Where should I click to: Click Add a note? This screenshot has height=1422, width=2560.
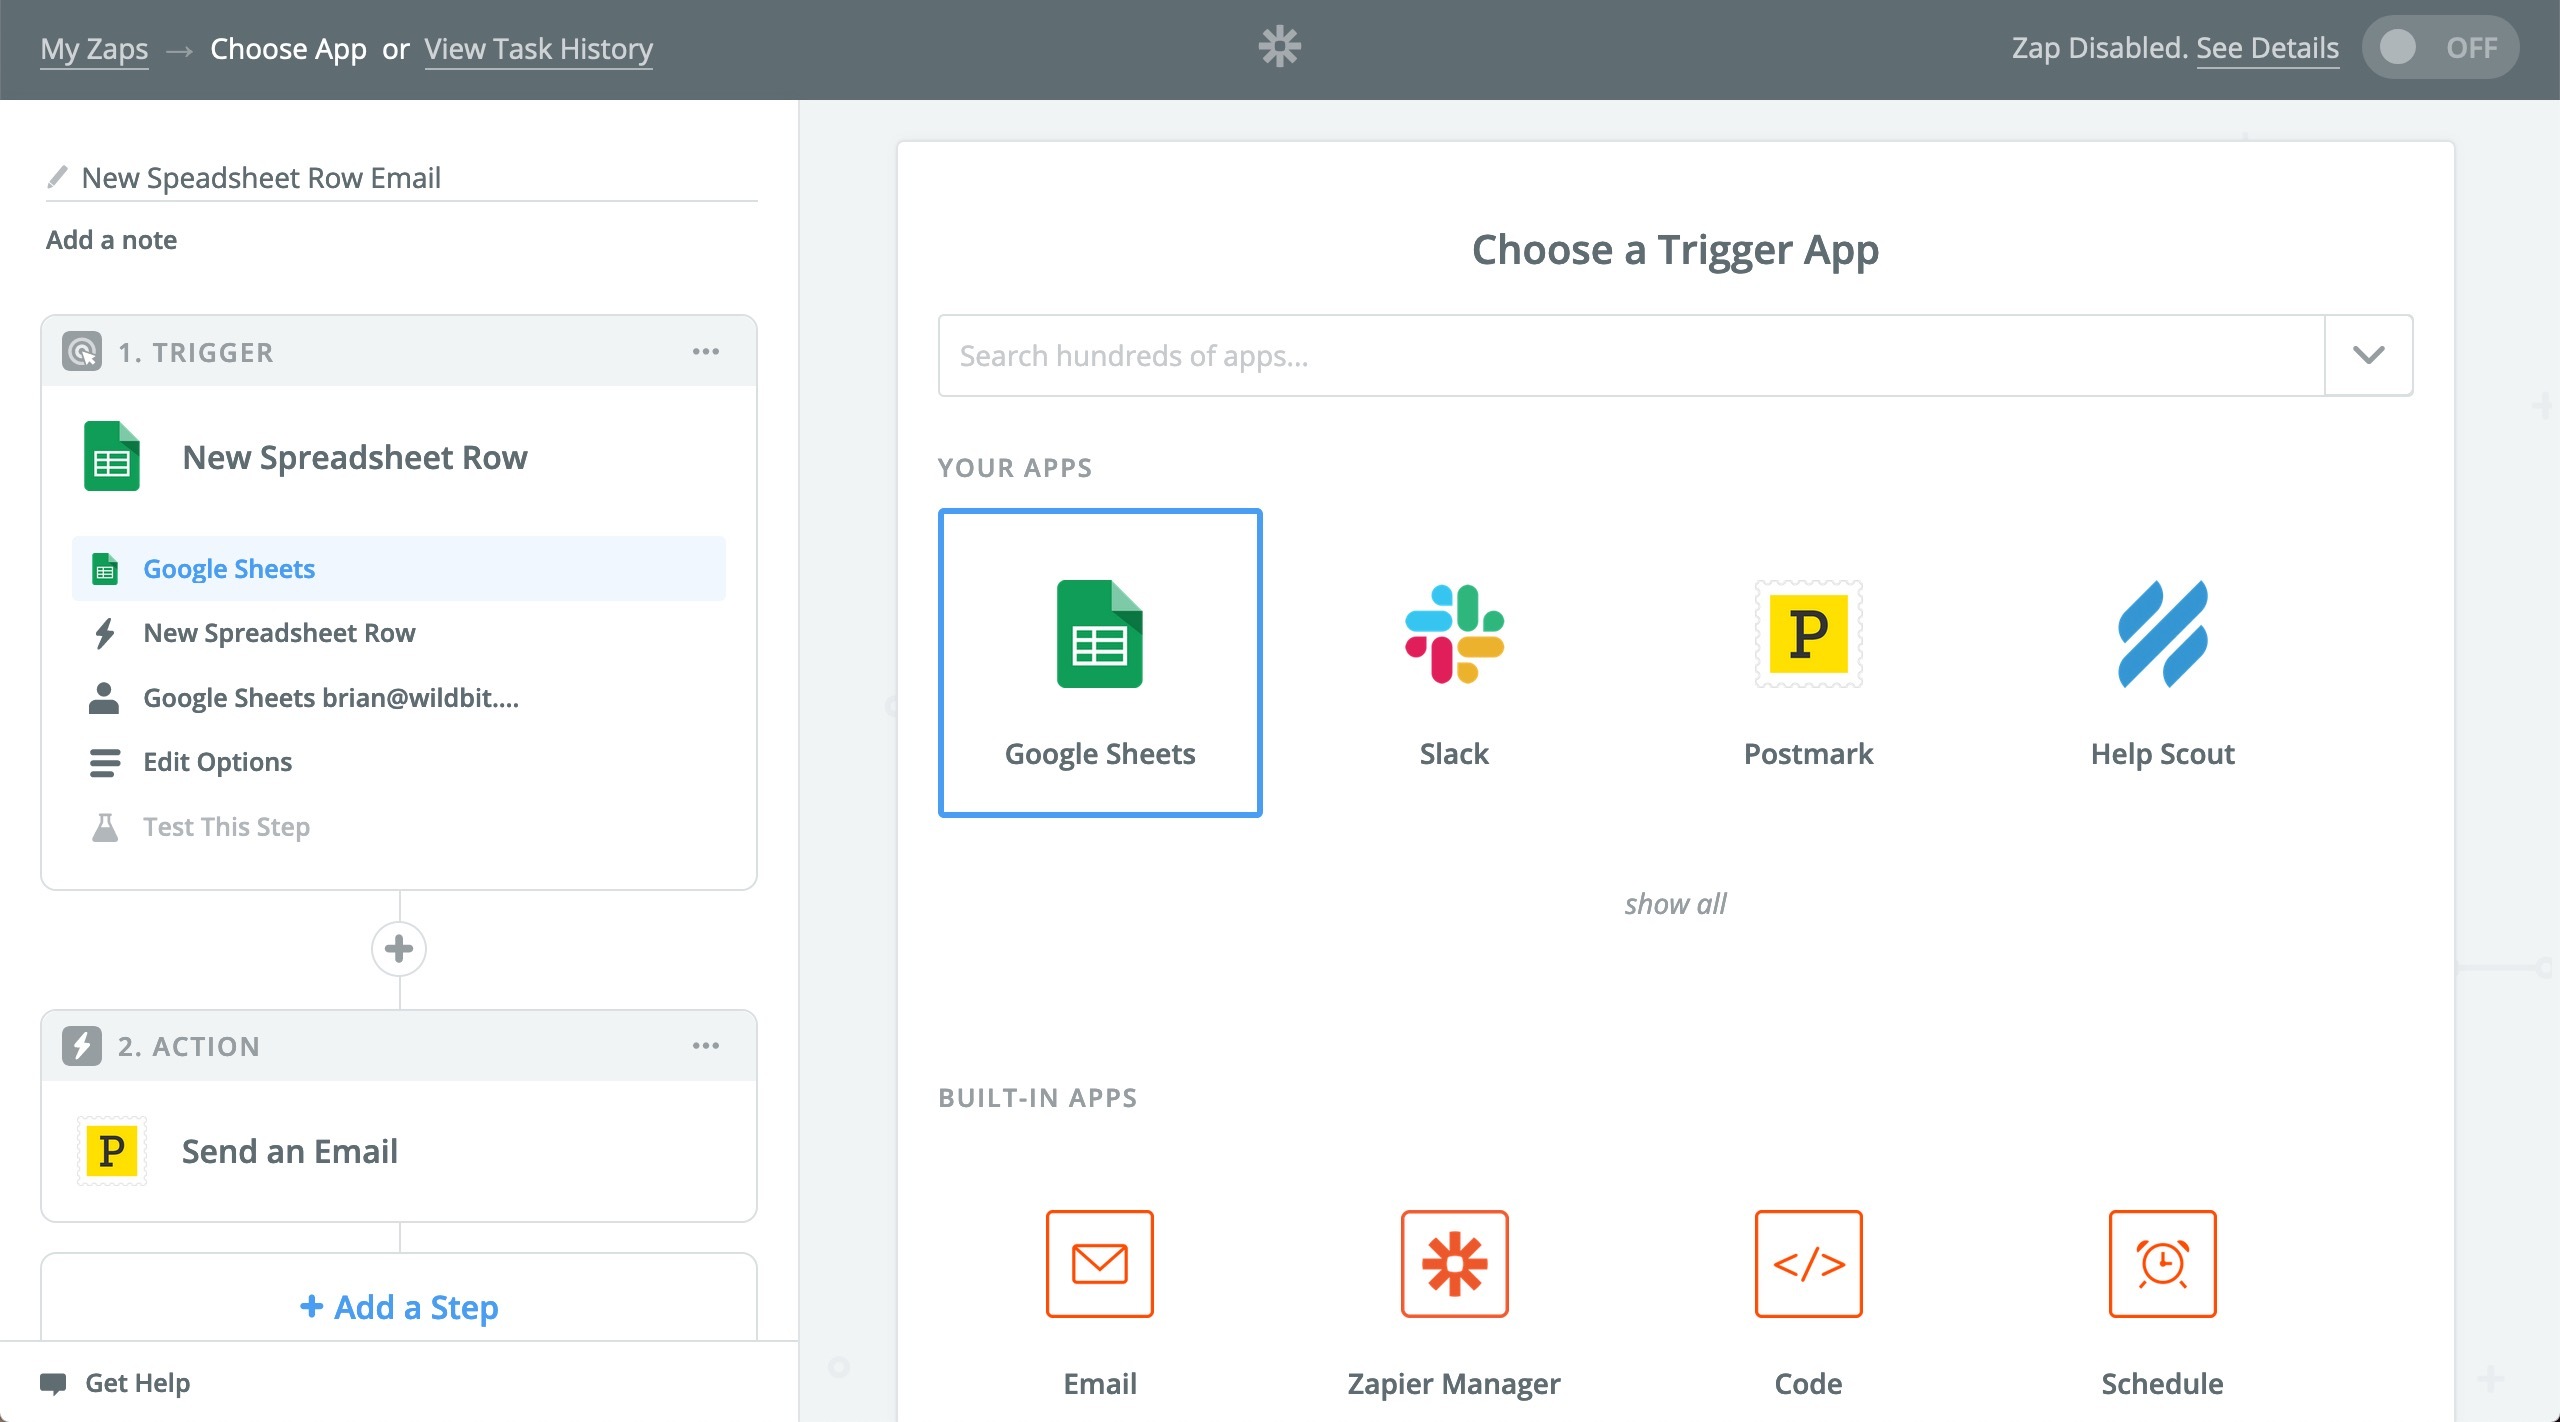click(111, 240)
